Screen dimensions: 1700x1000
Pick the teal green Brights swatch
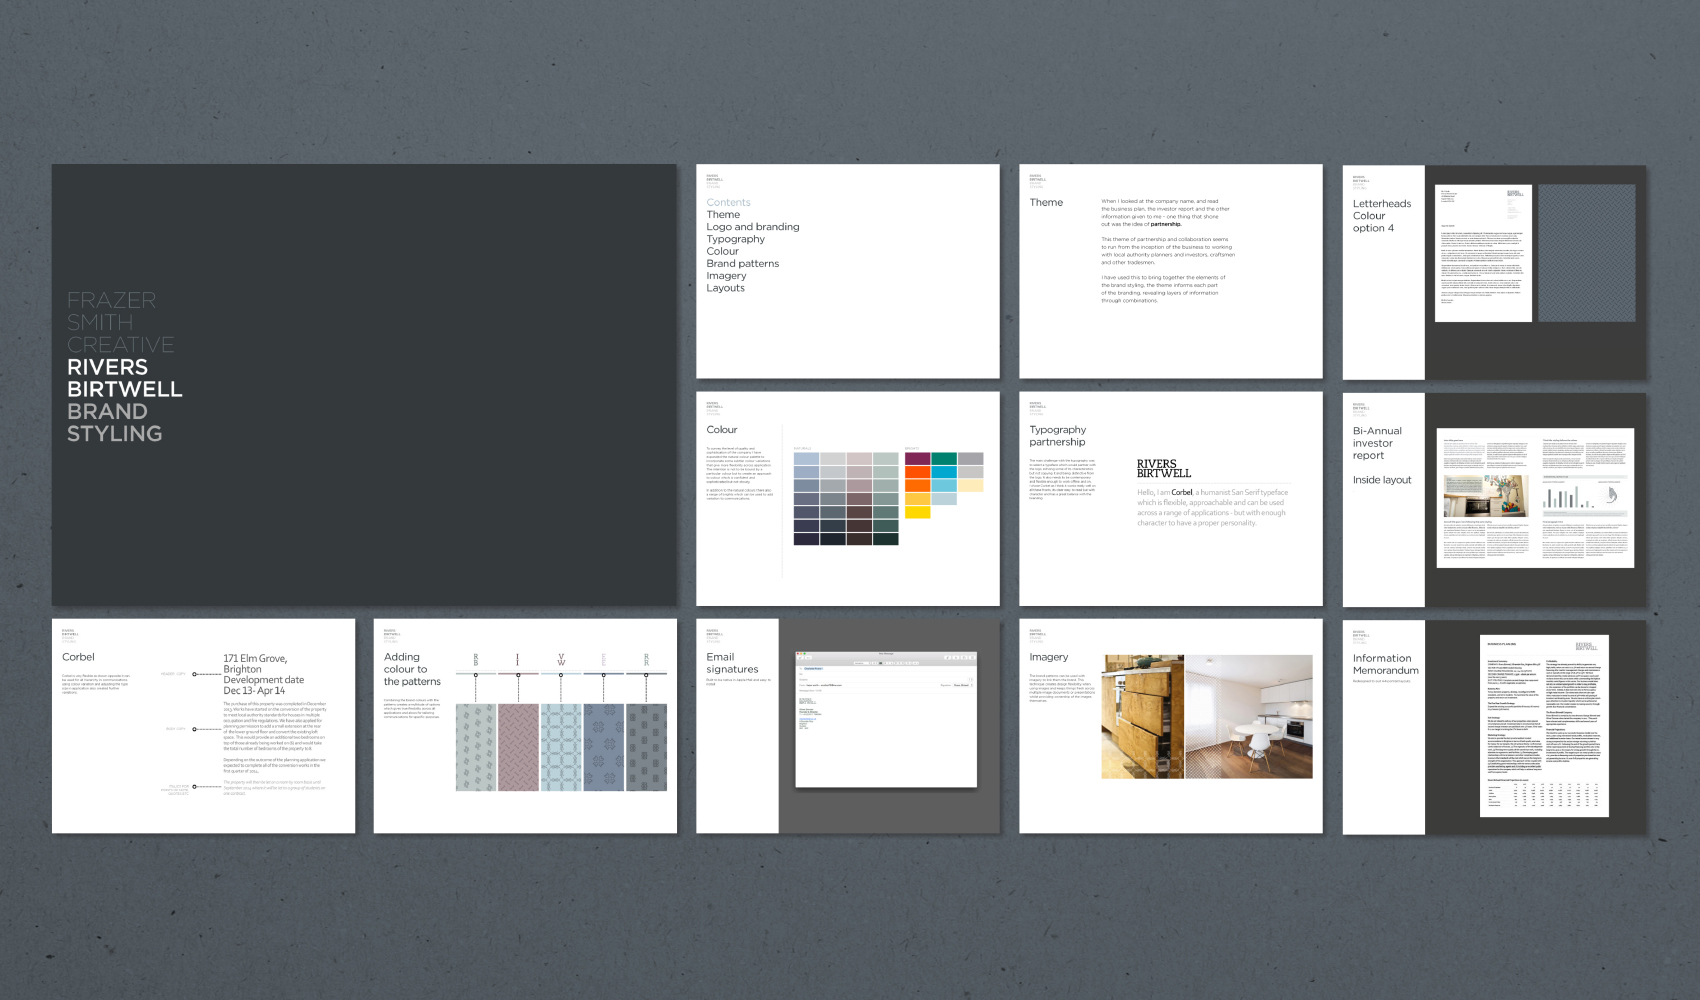(x=944, y=459)
